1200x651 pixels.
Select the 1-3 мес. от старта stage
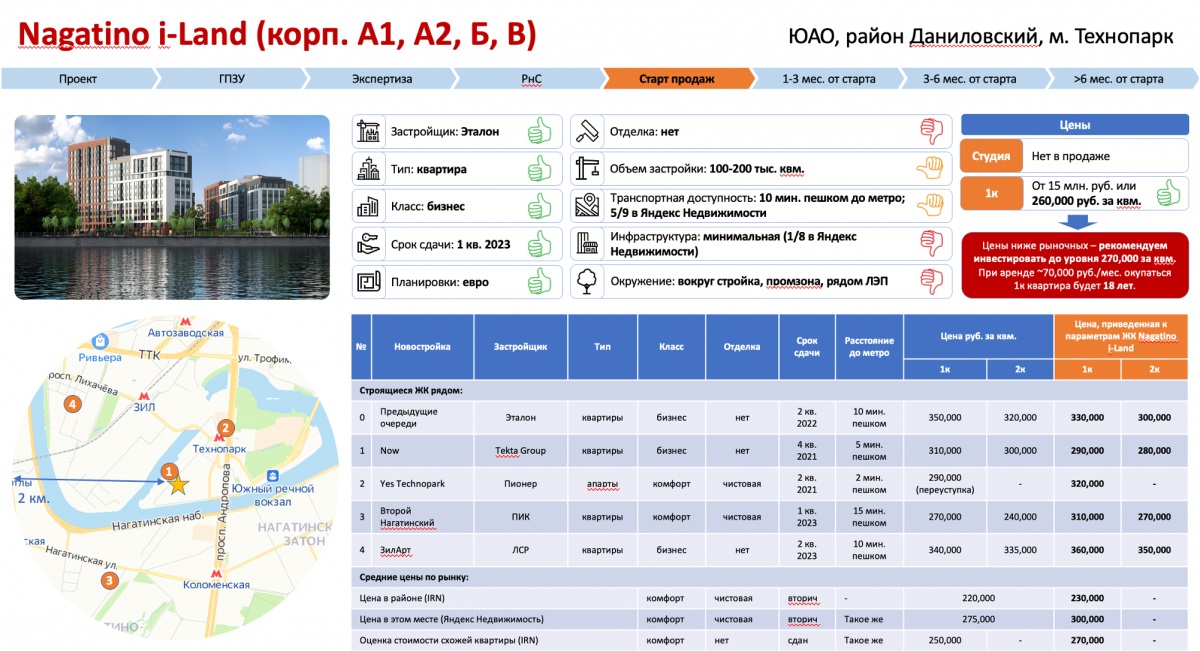(x=829, y=79)
